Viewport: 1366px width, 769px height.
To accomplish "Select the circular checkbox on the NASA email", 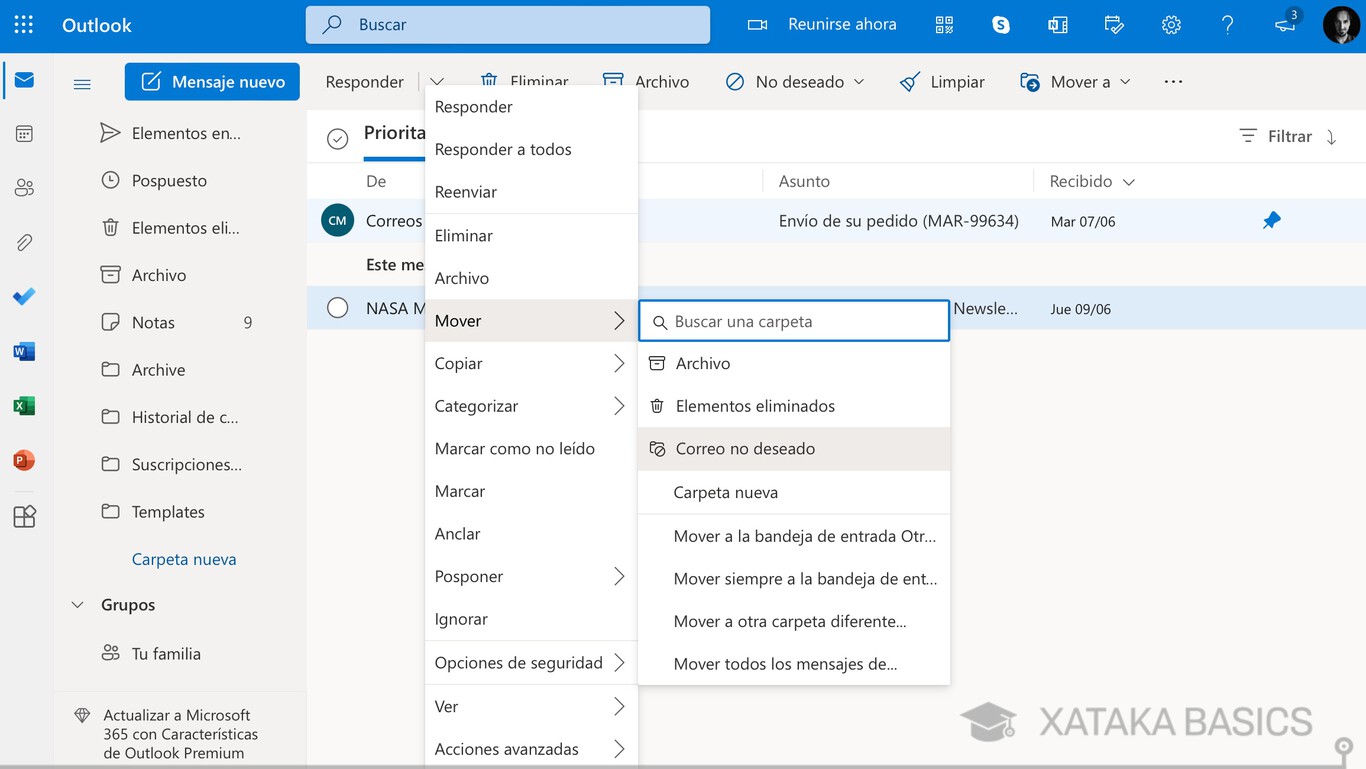I will (336, 308).
